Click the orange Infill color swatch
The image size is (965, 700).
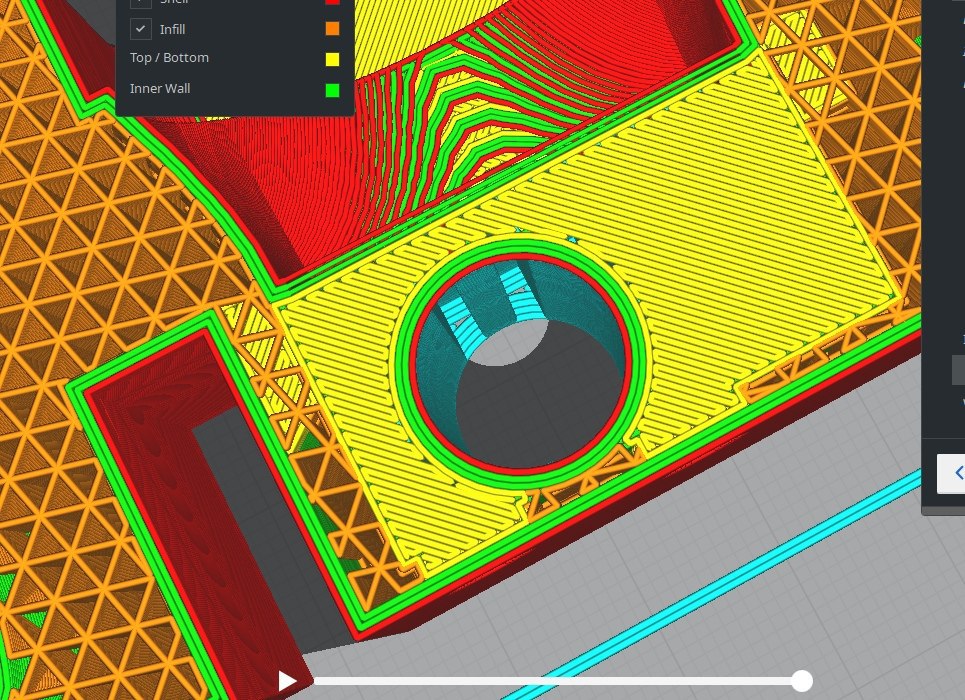click(332, 28)
